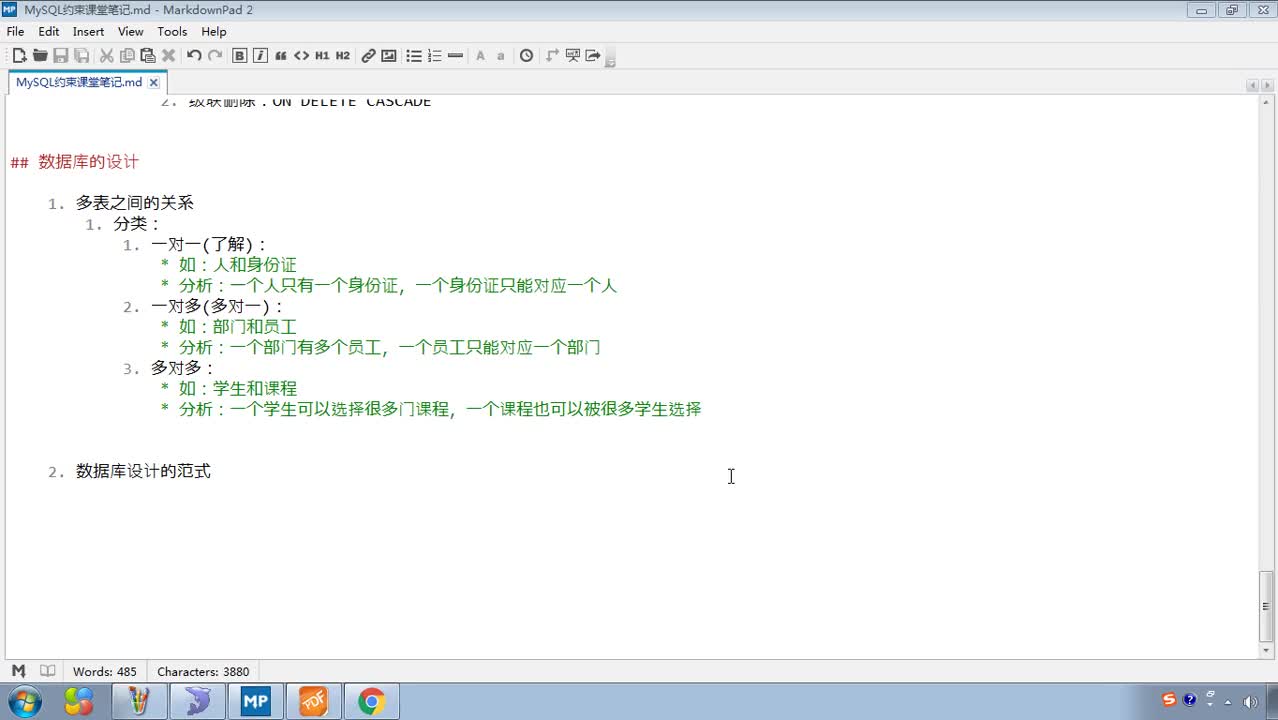Click the arrow icon next to the clock
This screenshot has width=1278, height=720.
(x=552, y=56)
